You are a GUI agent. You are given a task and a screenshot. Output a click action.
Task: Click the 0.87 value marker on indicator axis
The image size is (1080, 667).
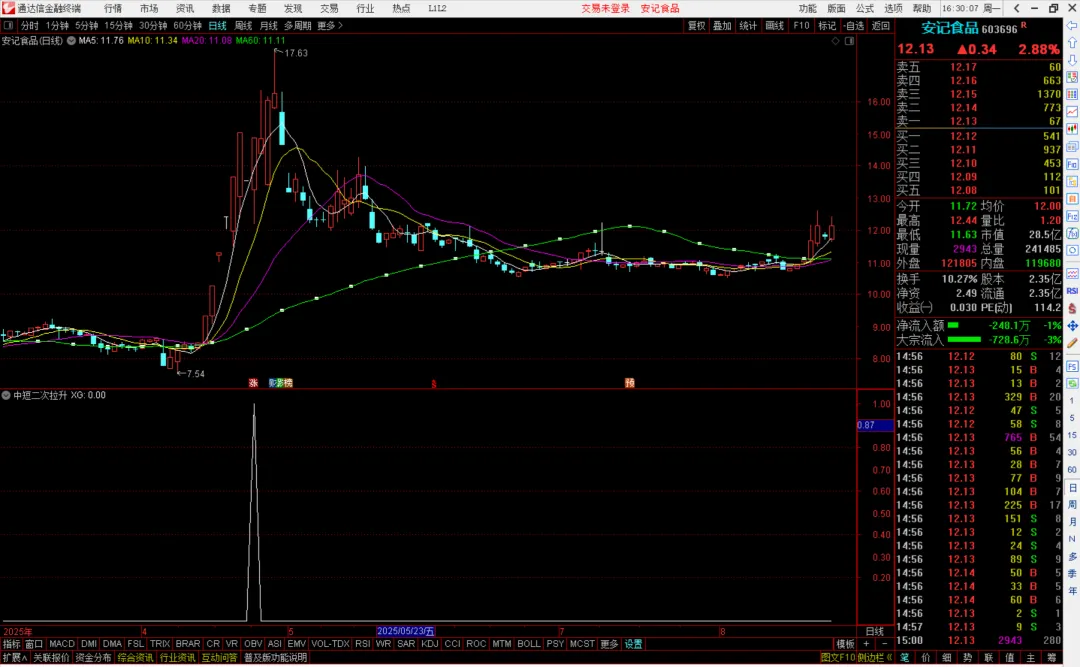[875, 425]
